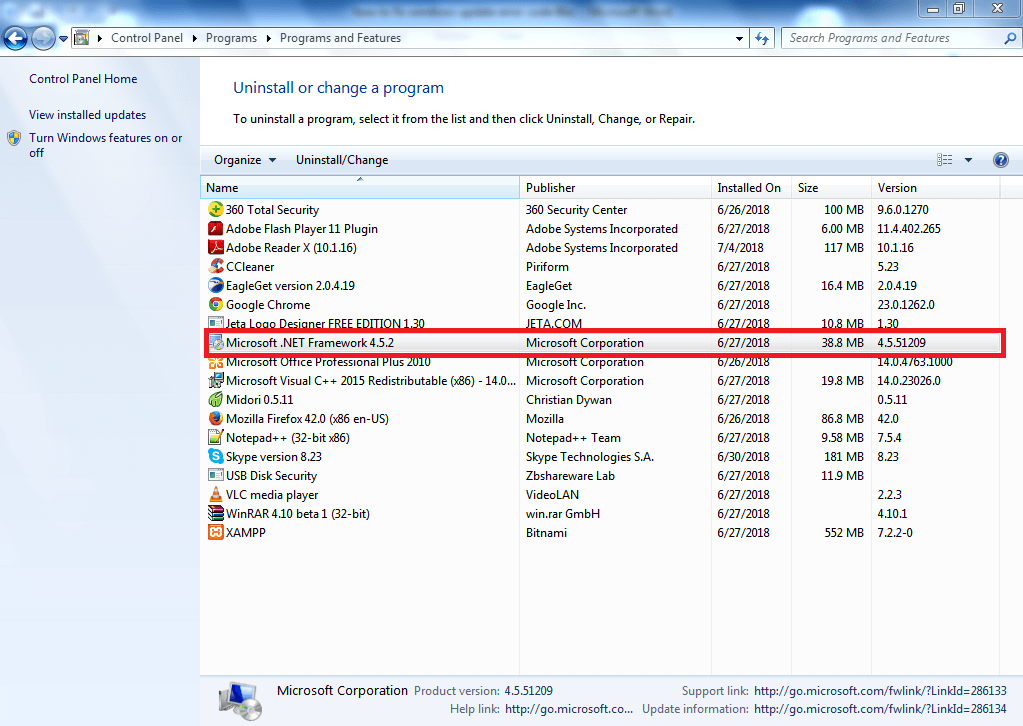Open View installed updates link
Screen dimensions: 1023x726
[87, 115]
